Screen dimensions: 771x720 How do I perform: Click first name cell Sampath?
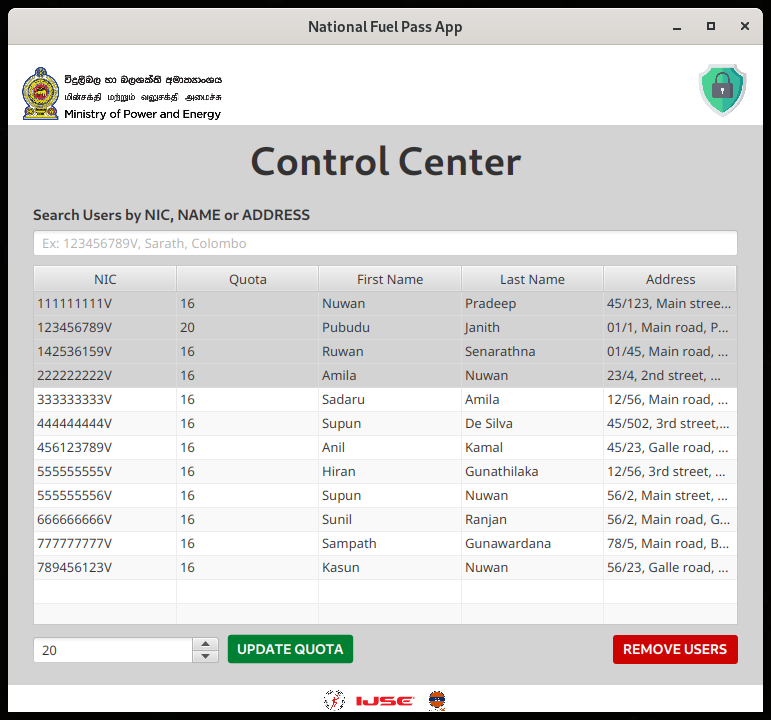390,543
